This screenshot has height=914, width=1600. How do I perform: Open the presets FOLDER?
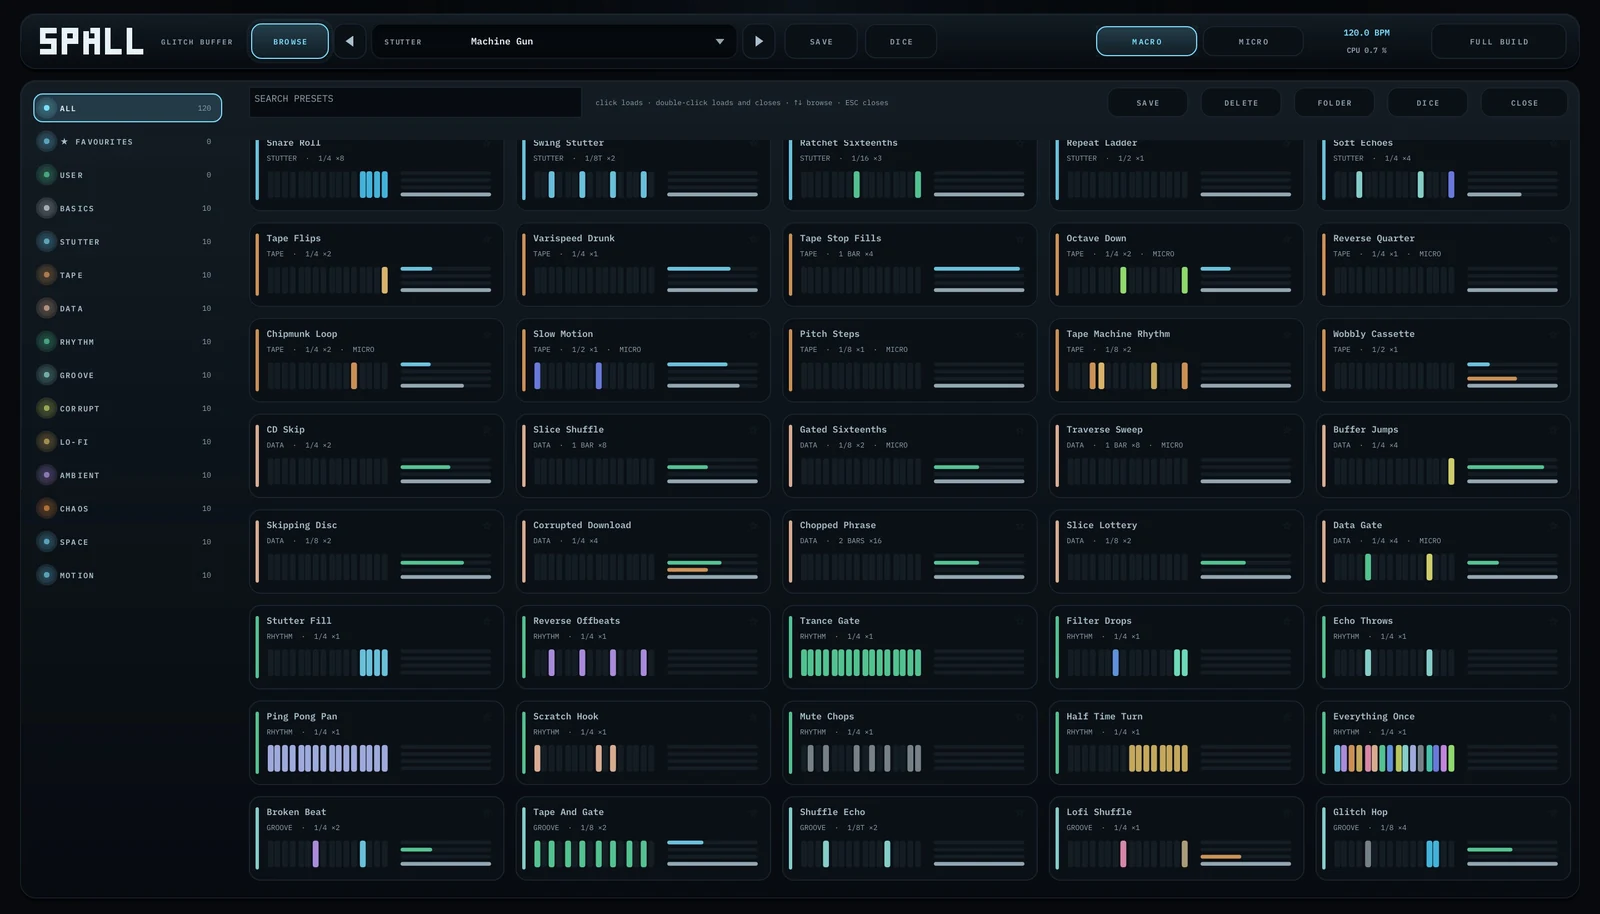coord(1334,103)
